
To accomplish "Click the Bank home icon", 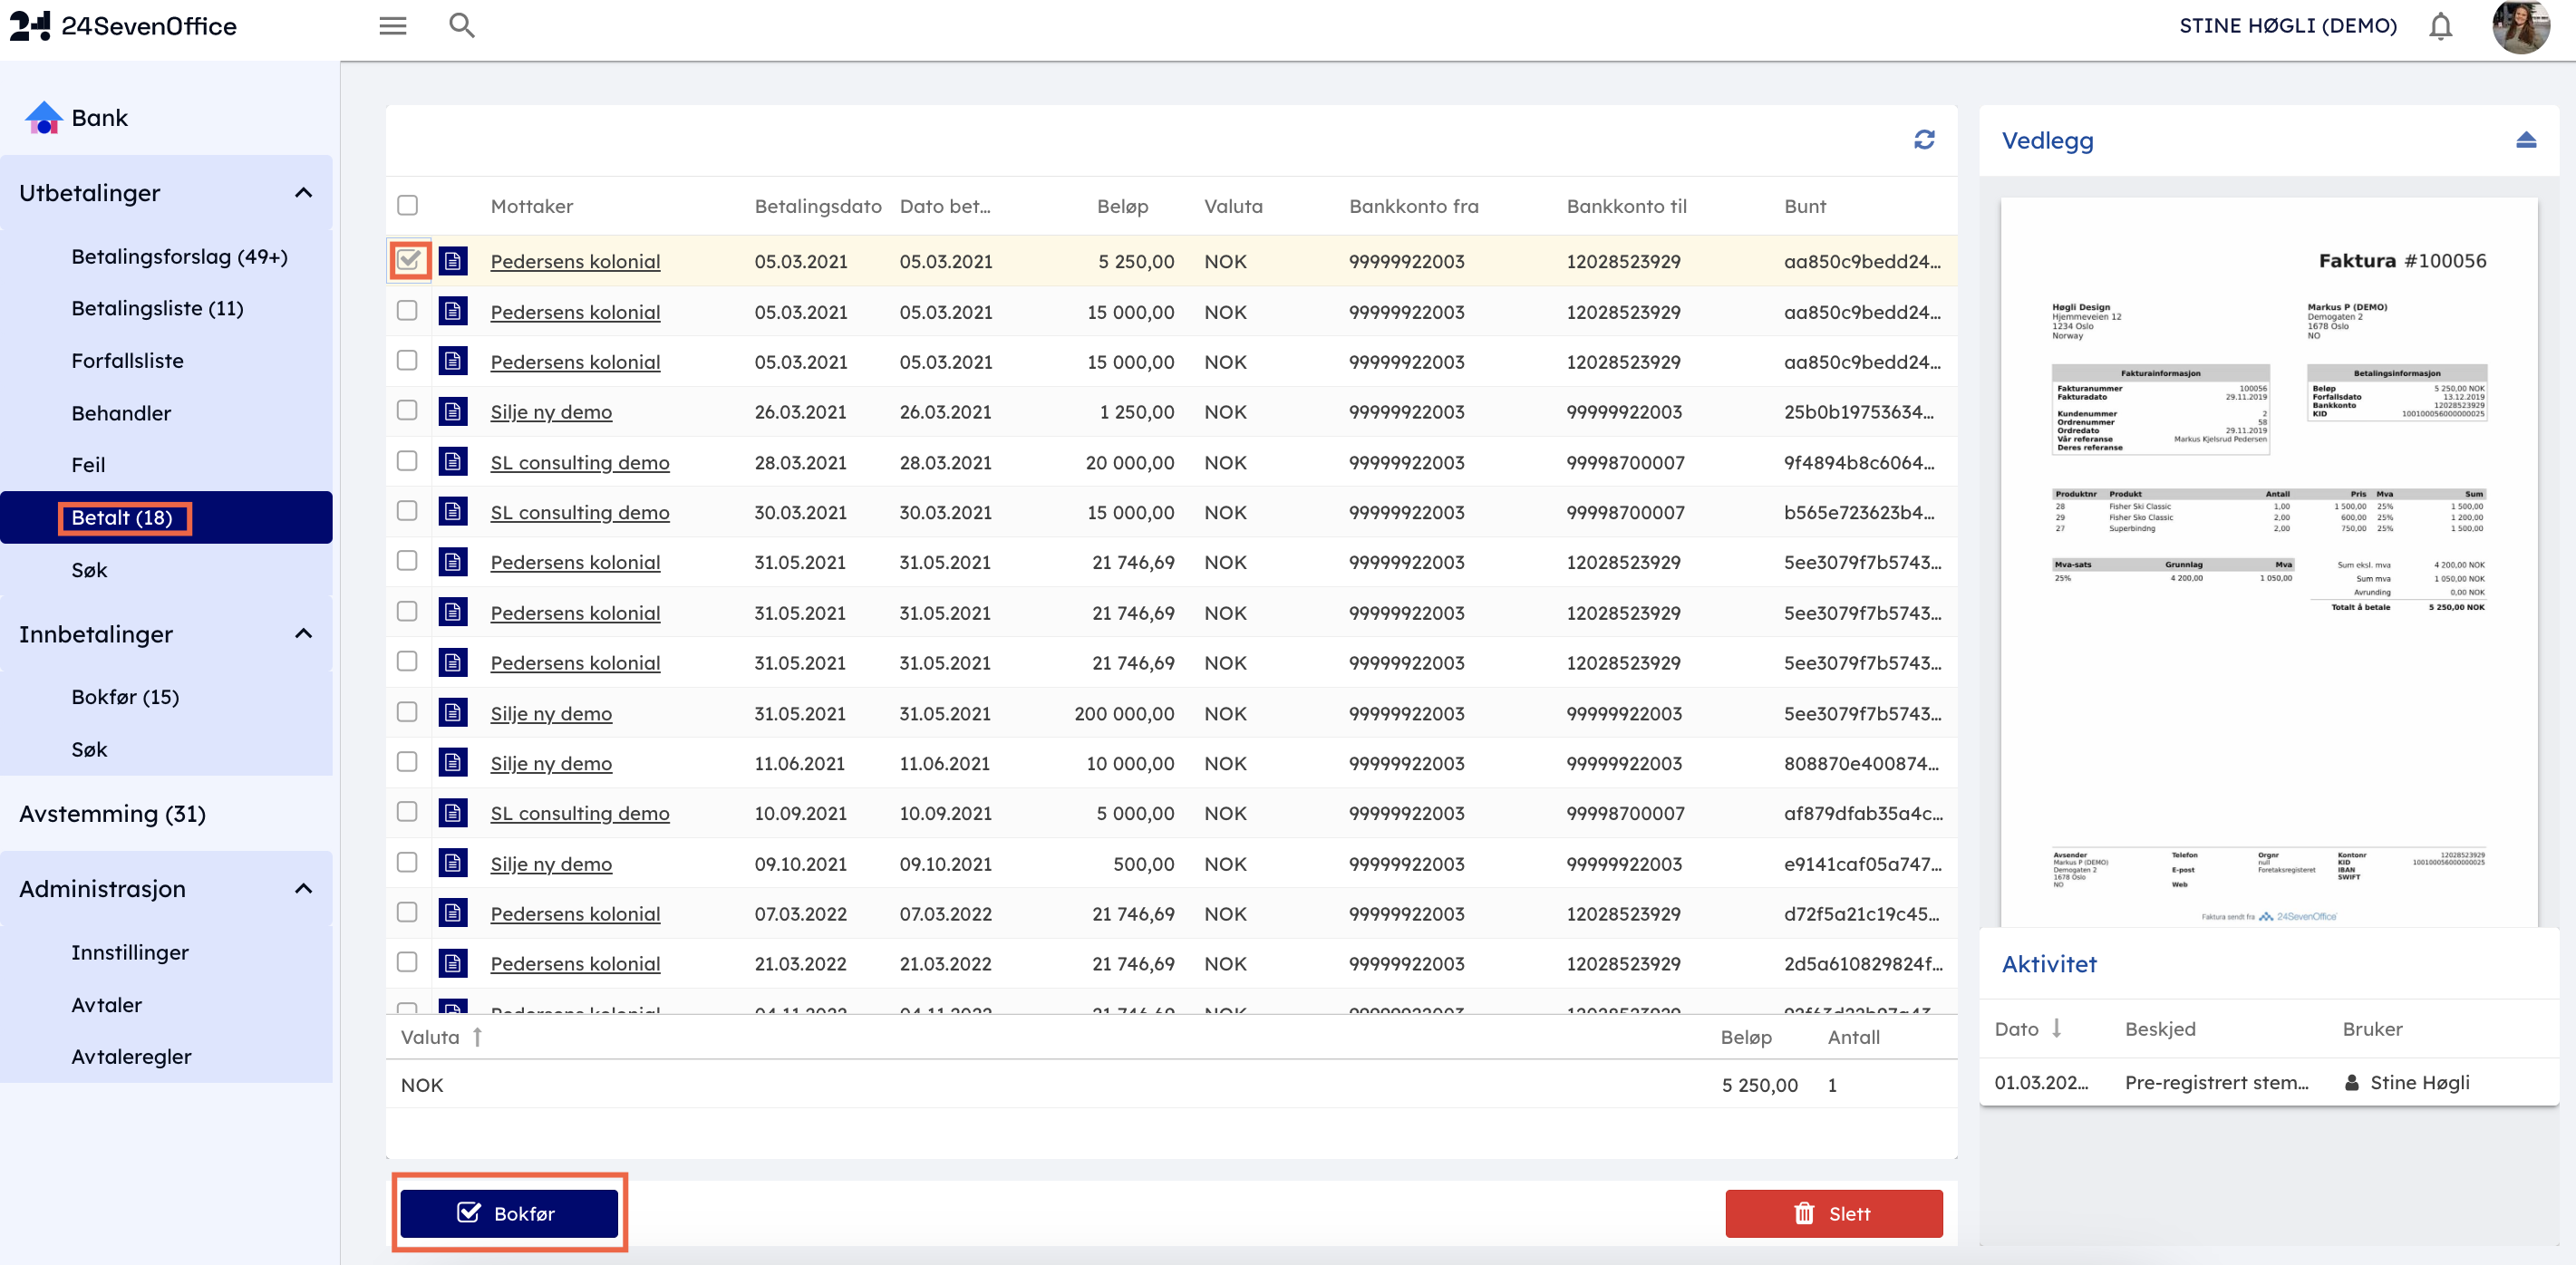I will point(43,118).
